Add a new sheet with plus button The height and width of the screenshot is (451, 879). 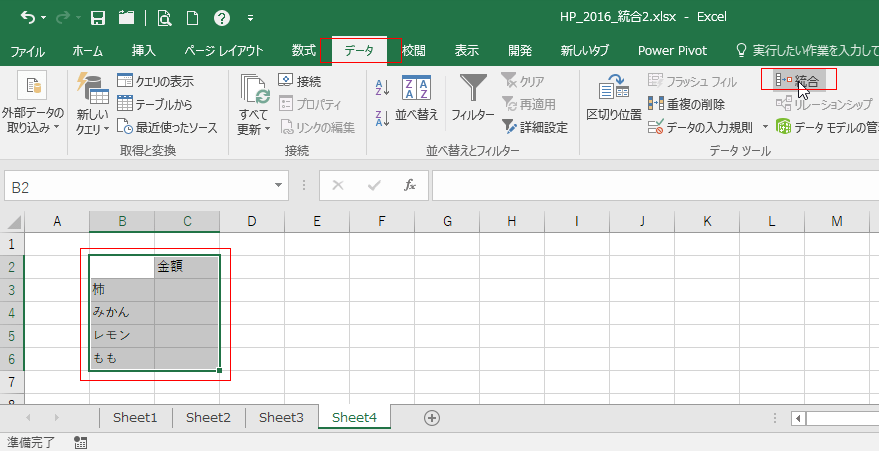tap(432, 417)
